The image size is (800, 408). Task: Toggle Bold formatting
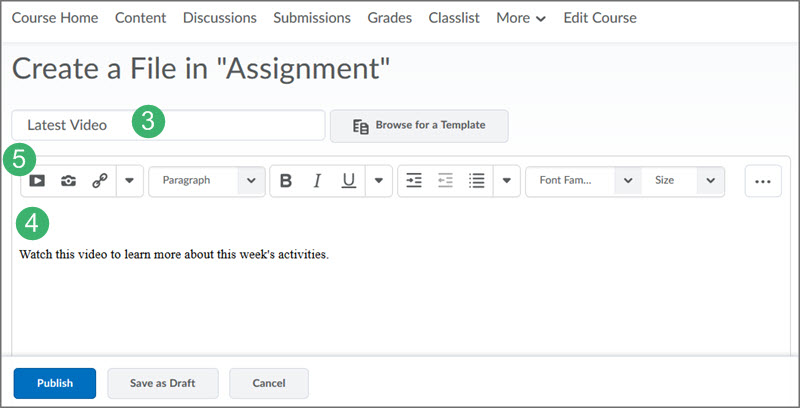pyautogui.click(x=286, y=181)
